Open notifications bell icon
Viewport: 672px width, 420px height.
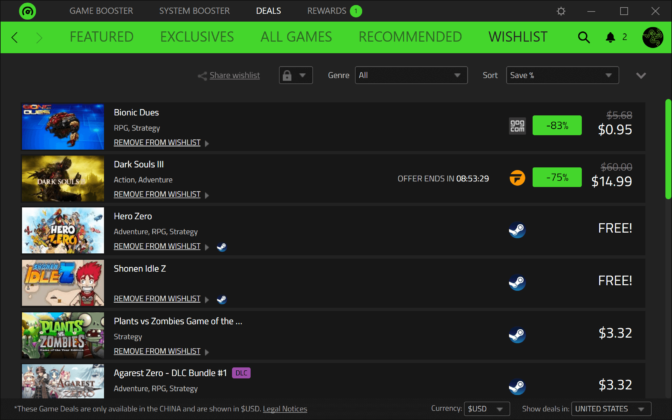tap(611, 37)
